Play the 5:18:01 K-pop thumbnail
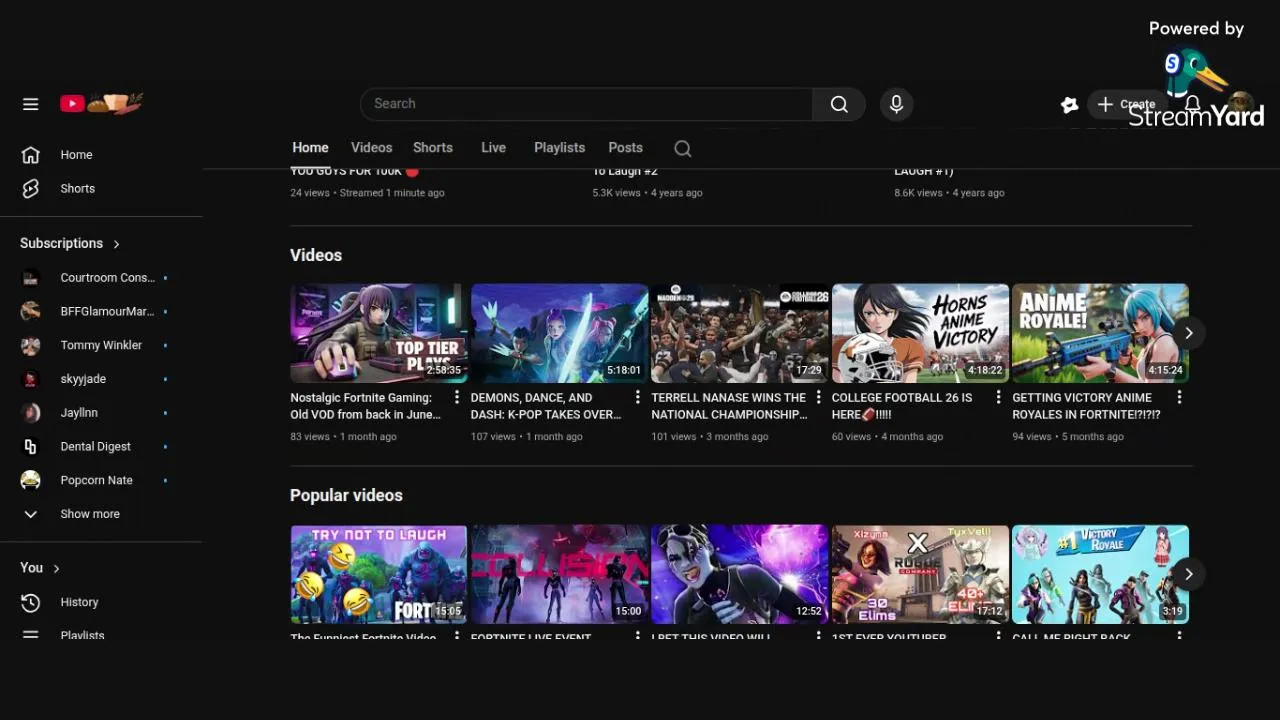This screenshot has width=1280, height=720. click(559, 333)
